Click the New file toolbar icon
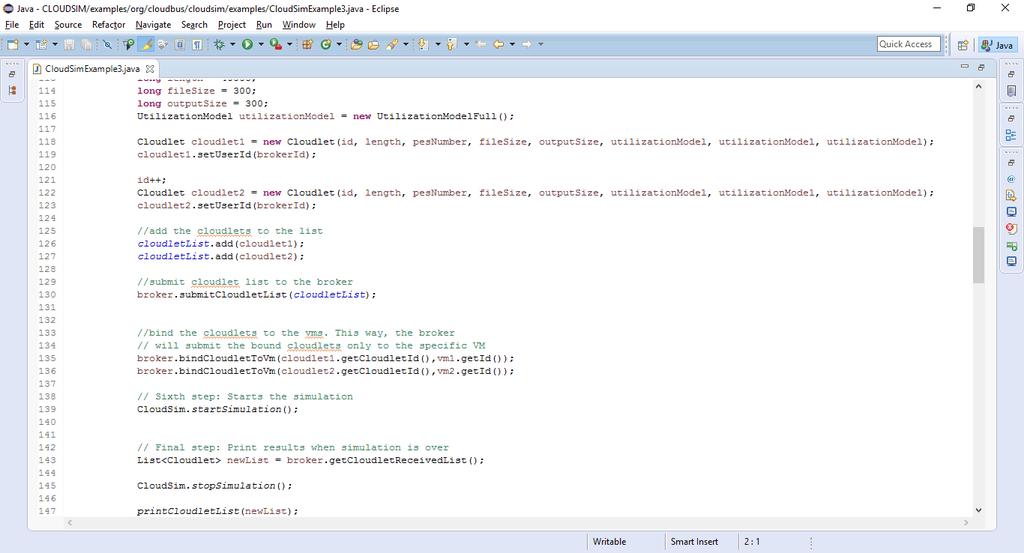The height and width of the screenshot is (553, 1024). pyautogui.click(x=12, y=44)
